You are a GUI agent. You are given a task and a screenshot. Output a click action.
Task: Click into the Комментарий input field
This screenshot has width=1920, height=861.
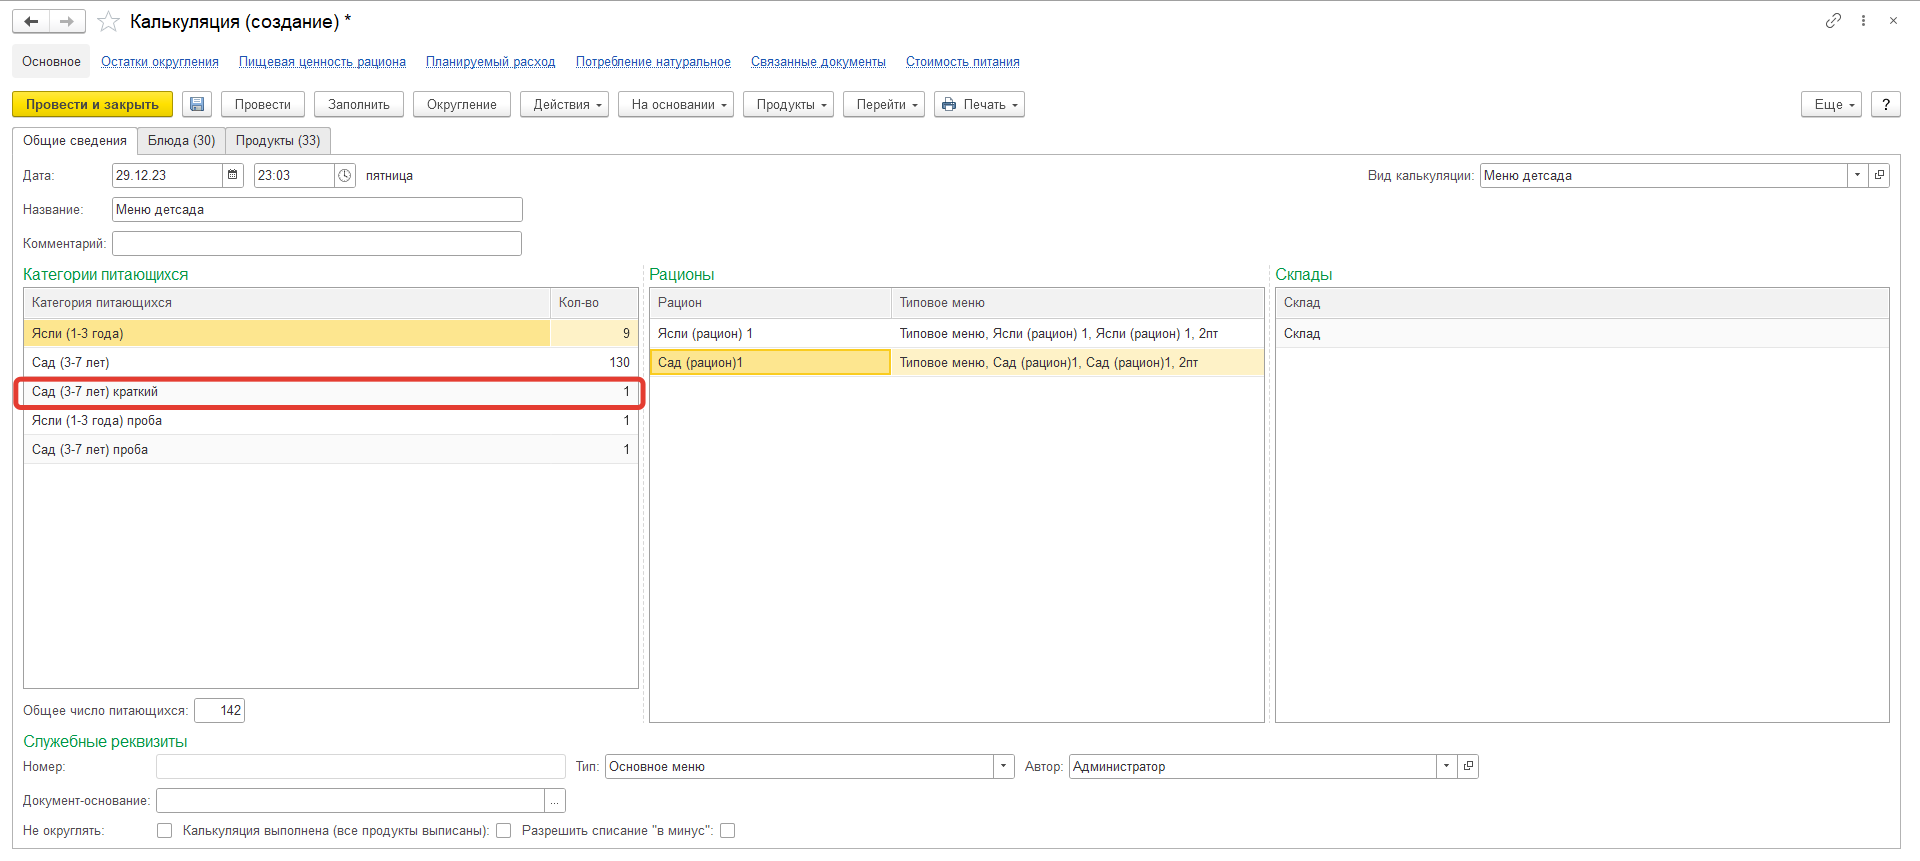click(316, 244)
